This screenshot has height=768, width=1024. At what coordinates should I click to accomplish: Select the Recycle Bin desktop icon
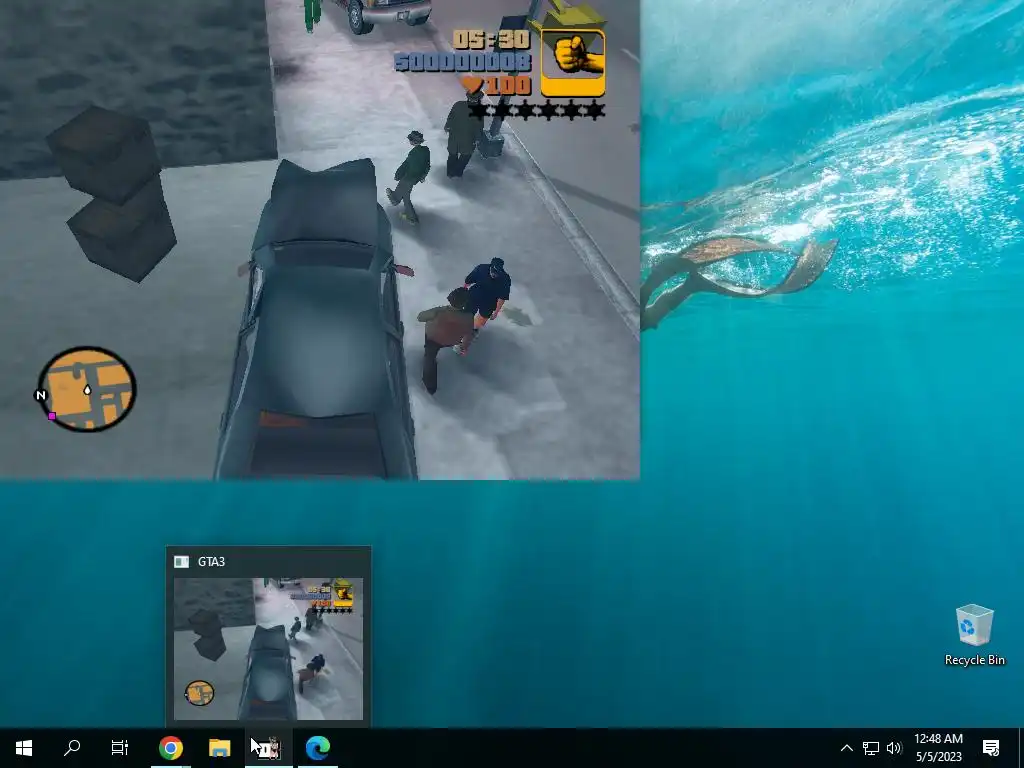974,635
